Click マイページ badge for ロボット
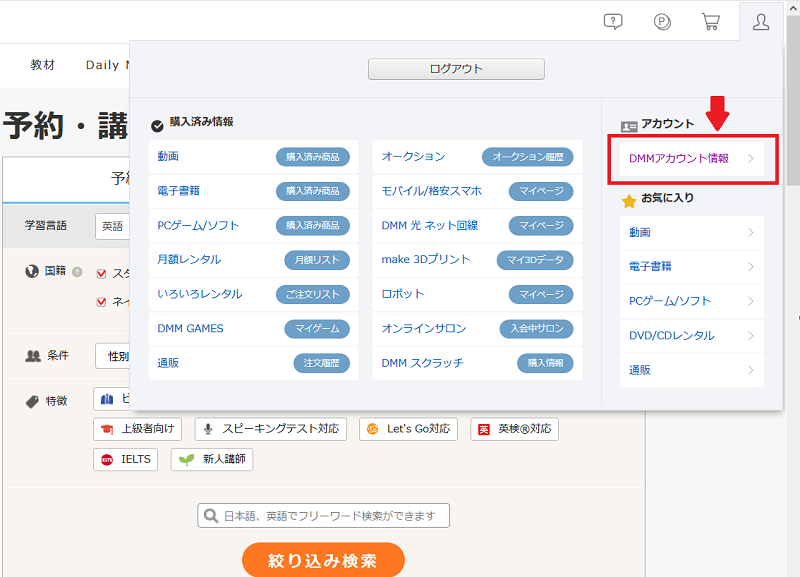 pyautogui.click(x=541, y=294)
